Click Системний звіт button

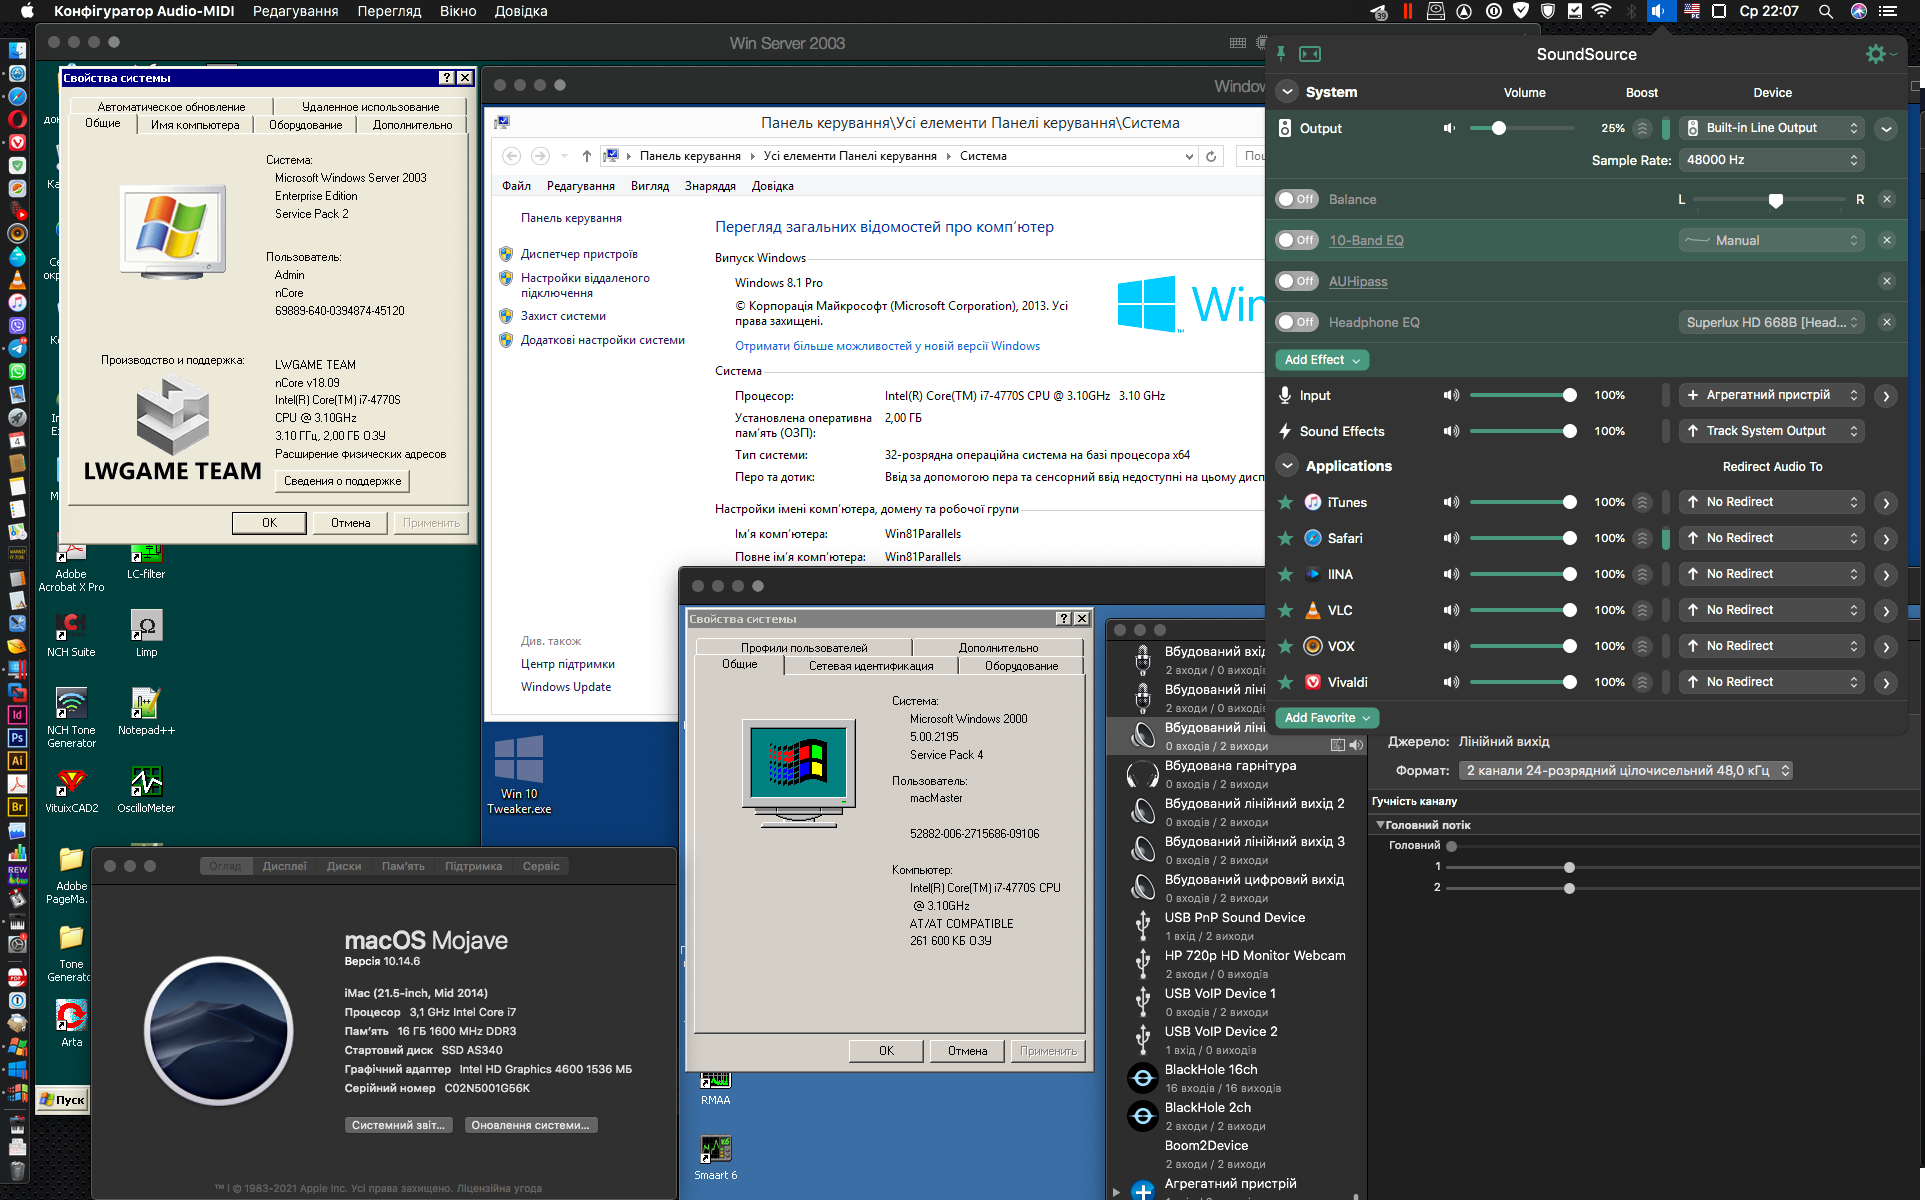coord(398,1125)
